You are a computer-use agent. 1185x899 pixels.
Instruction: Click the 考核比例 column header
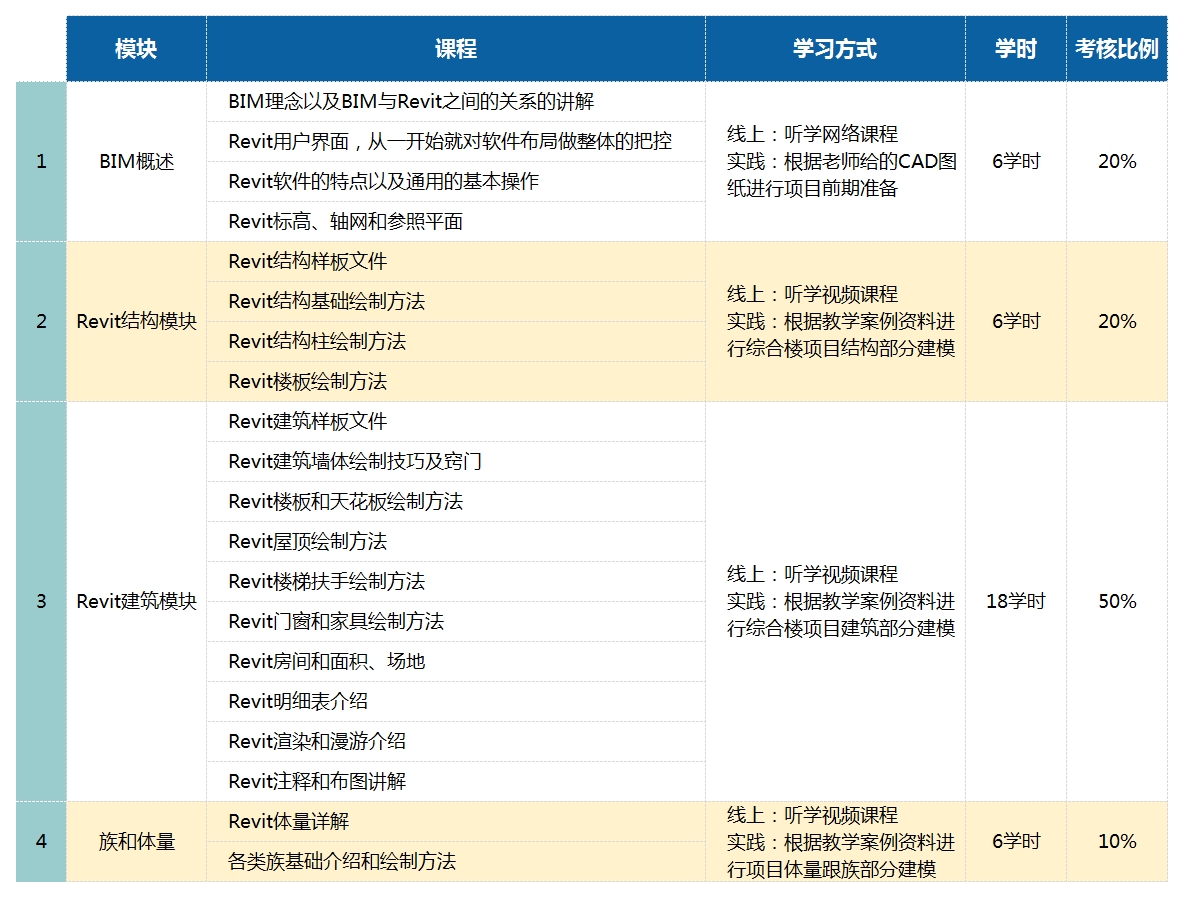[1116, 49]
